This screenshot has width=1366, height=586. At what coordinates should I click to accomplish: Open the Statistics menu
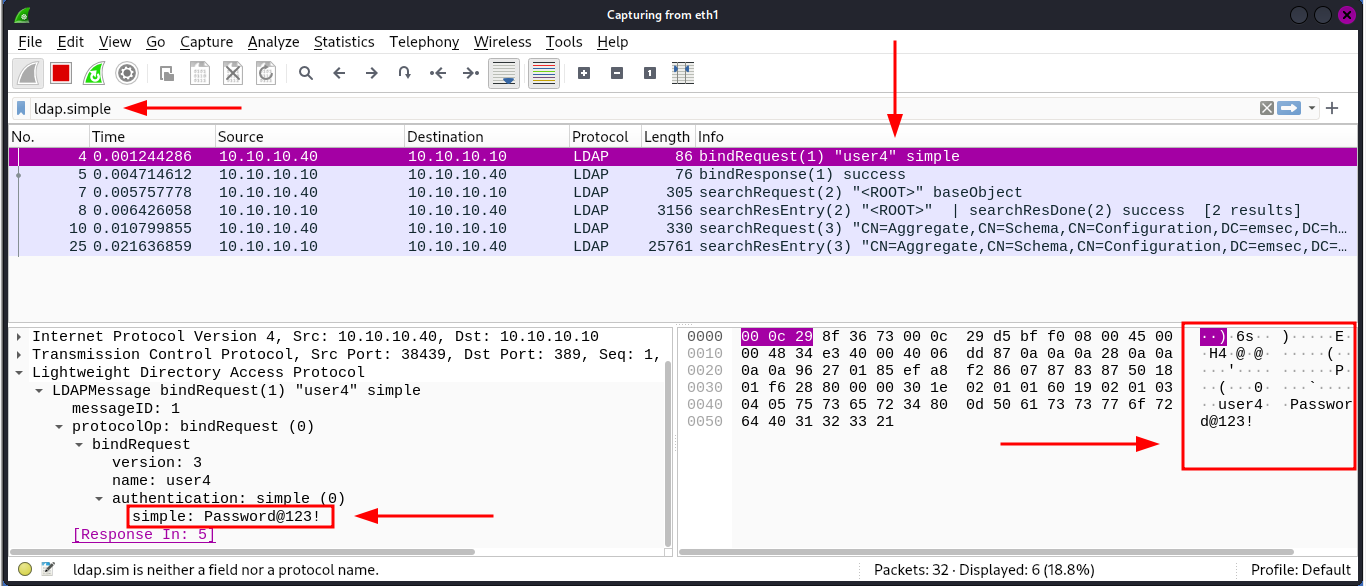[x=344, y=42]
